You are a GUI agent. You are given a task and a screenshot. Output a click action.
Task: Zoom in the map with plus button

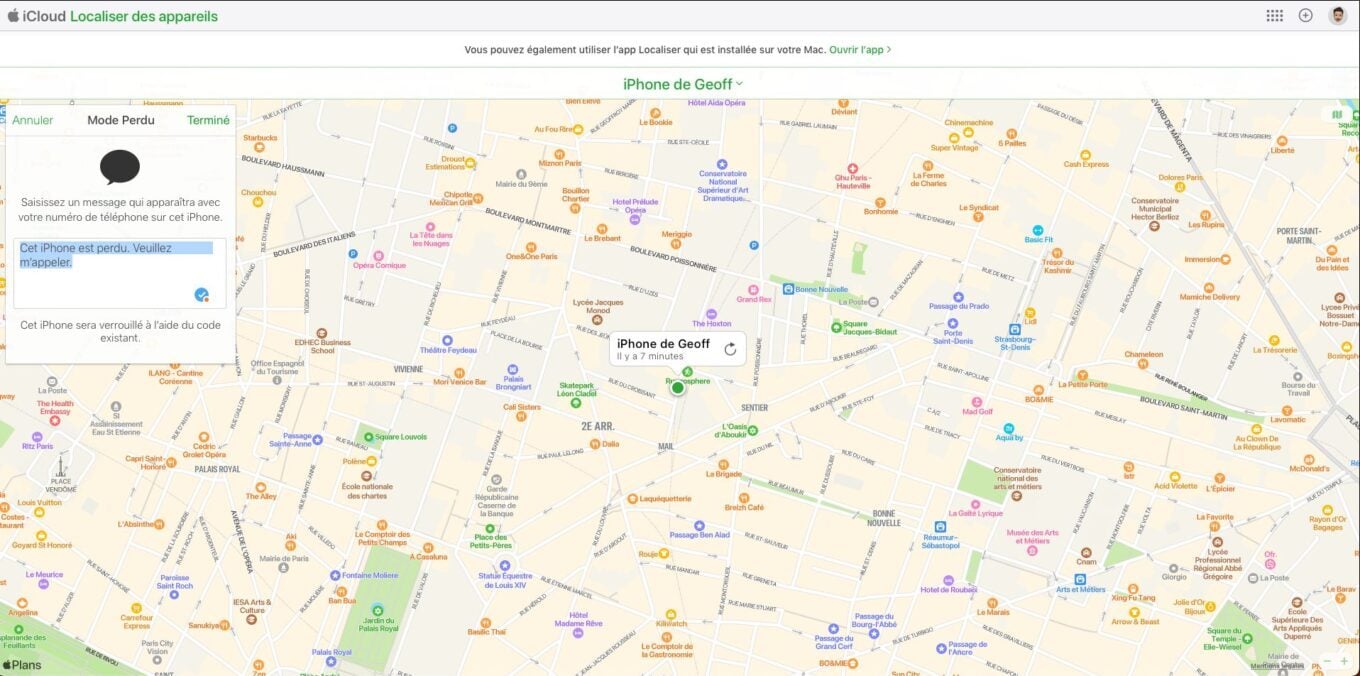click(1346, 661)
